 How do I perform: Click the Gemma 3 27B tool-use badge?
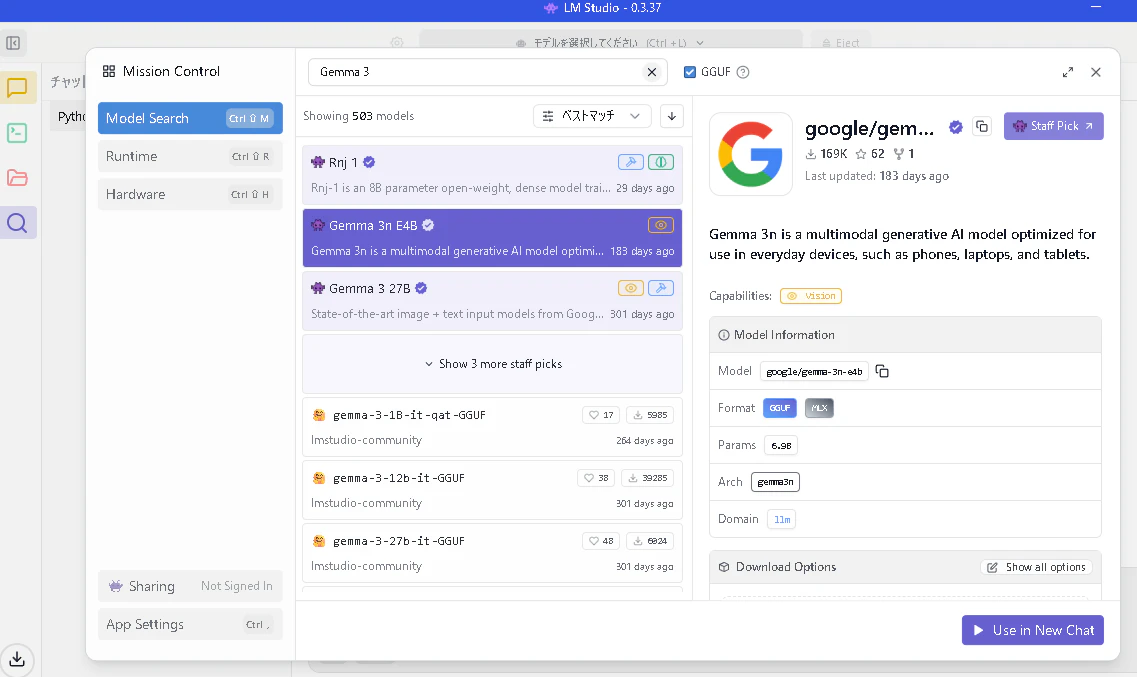[661, 288]
